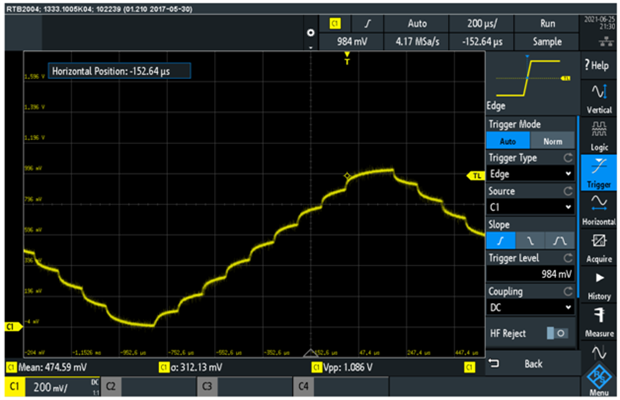Click the Run status button

pyautogui.click(x=547, y=24)
